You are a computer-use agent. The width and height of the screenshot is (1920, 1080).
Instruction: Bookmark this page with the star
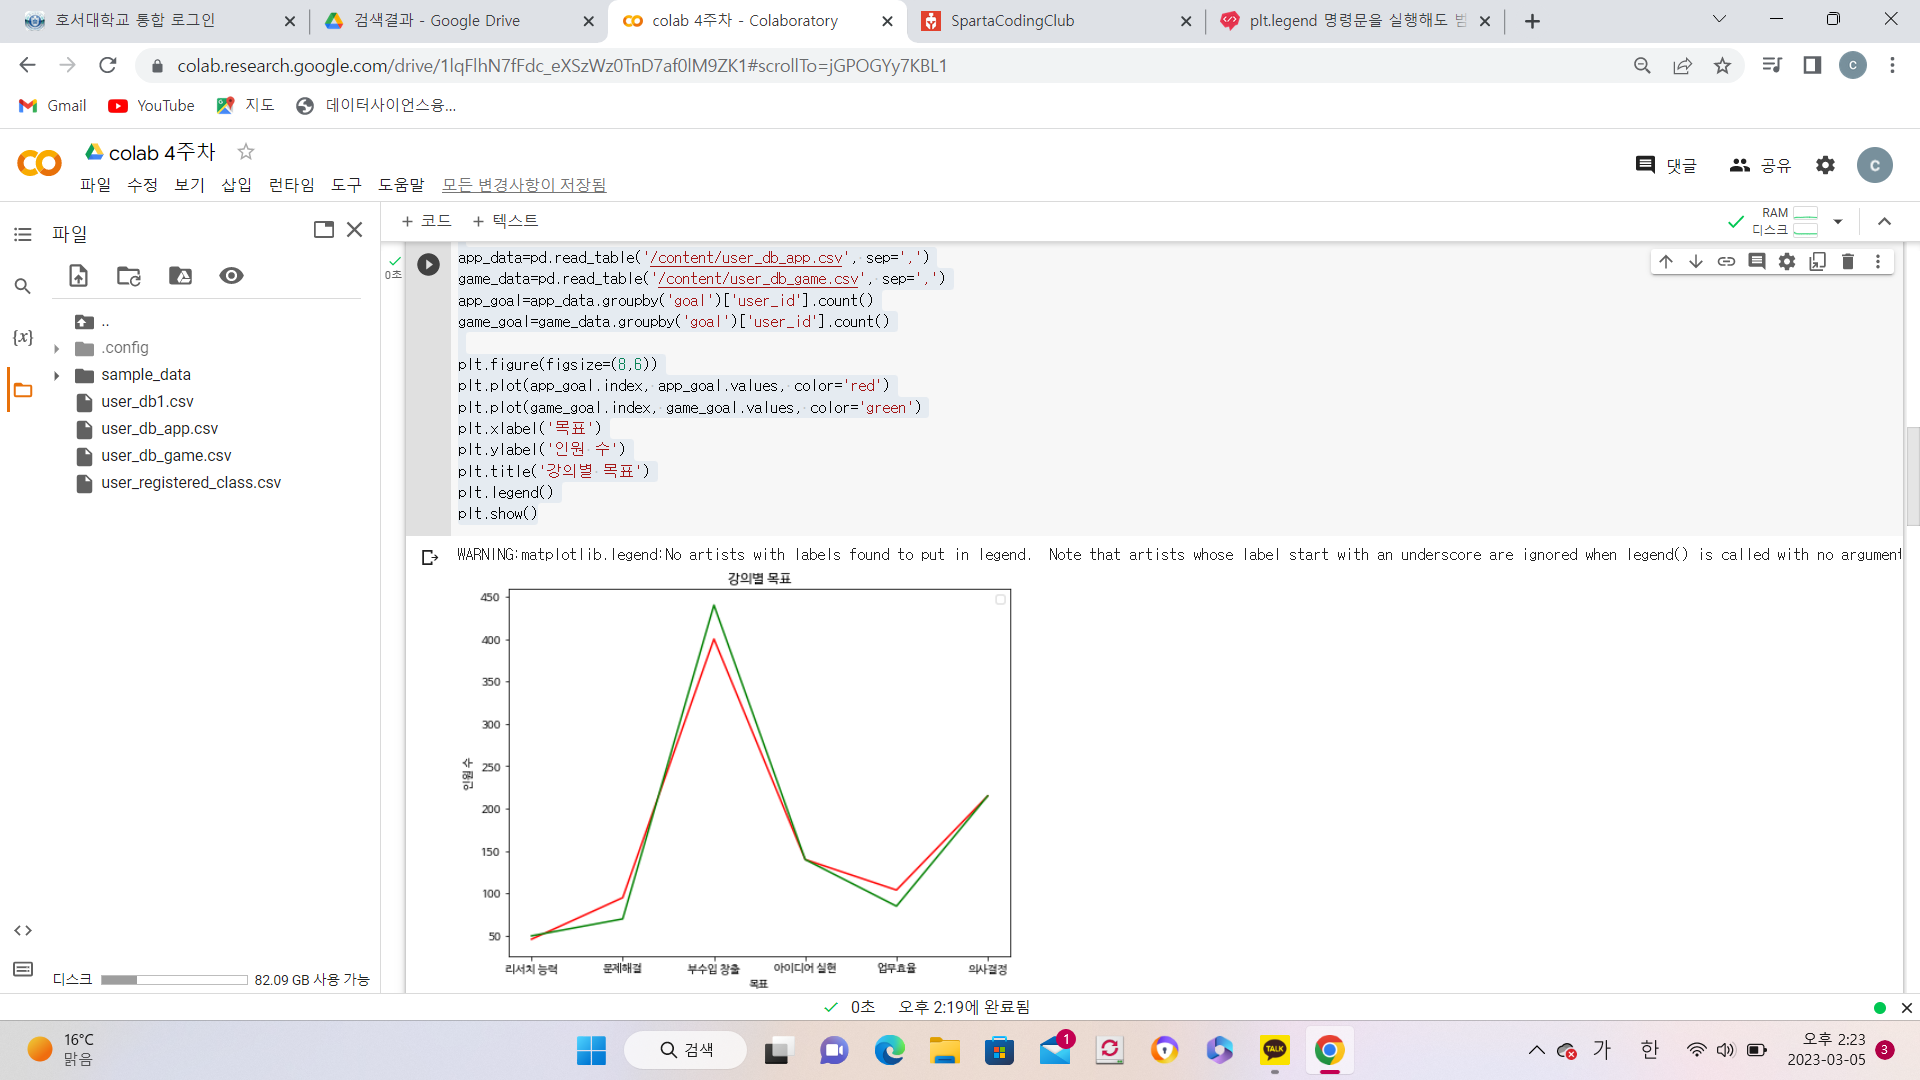[1722, 66]
